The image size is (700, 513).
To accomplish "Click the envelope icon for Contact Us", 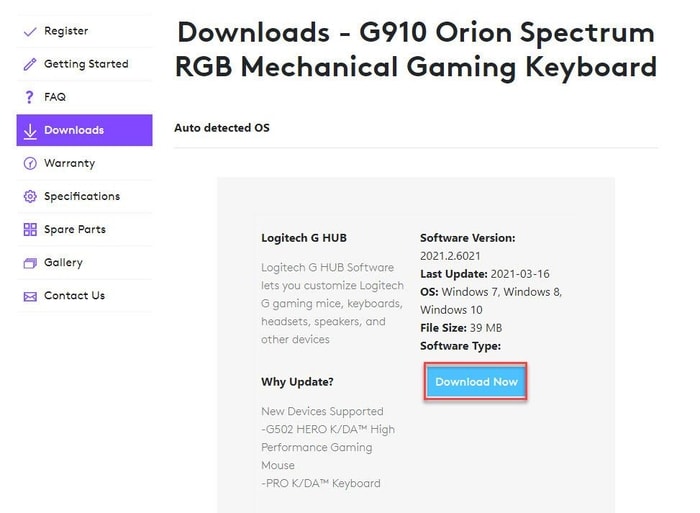I will (30, 296).
